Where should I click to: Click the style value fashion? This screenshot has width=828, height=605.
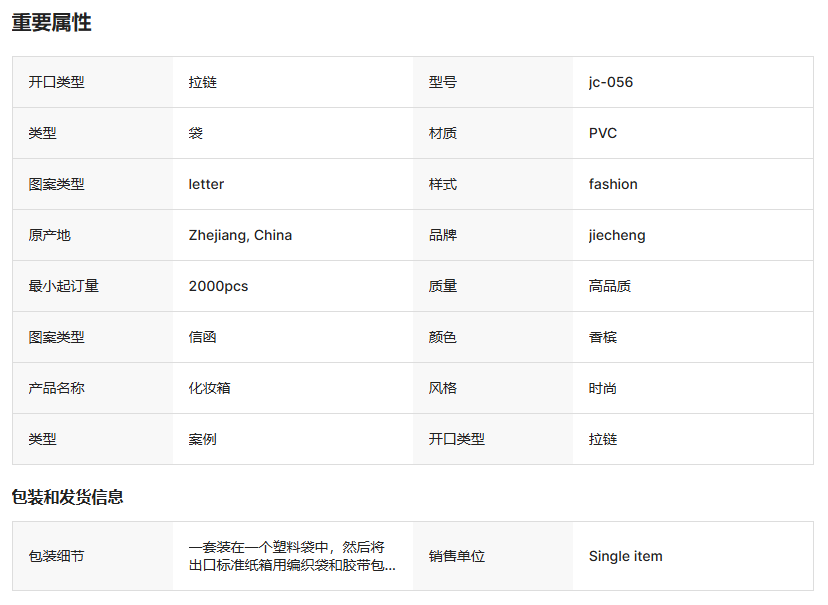pos(612,184)
